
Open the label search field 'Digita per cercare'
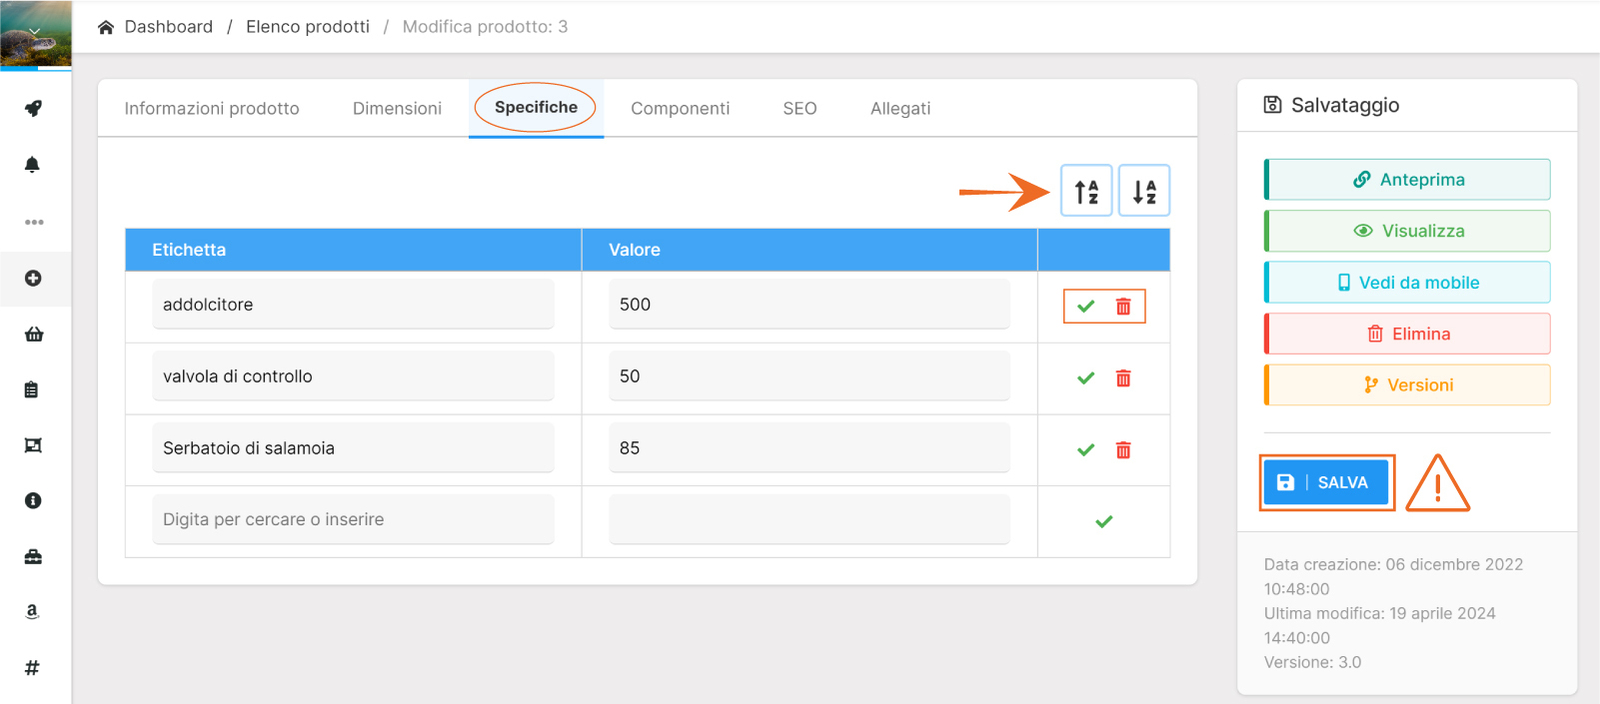point(352,520)
